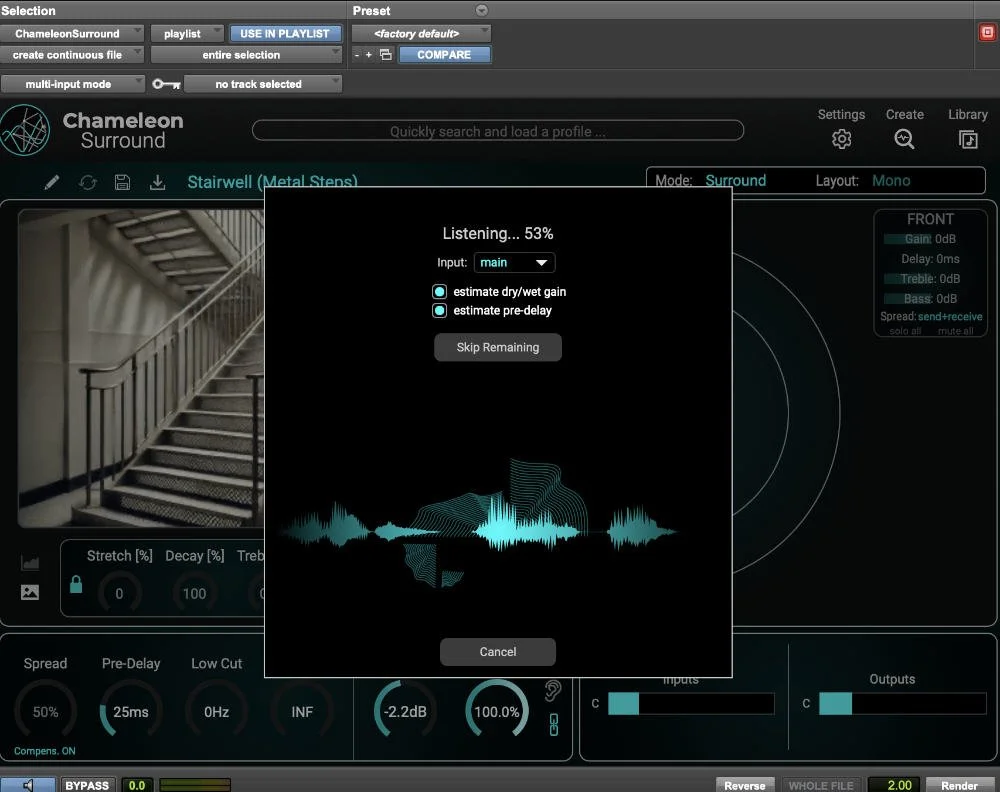Click the Spread 50% knob

(45, 711)
